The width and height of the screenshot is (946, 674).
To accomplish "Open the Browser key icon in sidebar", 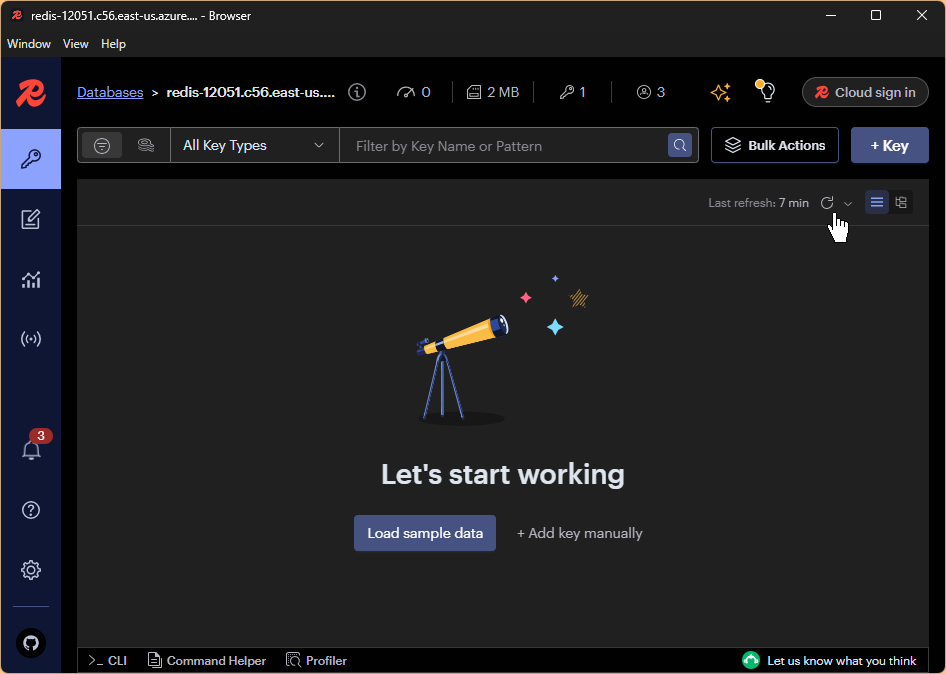I will click(31, 159).
